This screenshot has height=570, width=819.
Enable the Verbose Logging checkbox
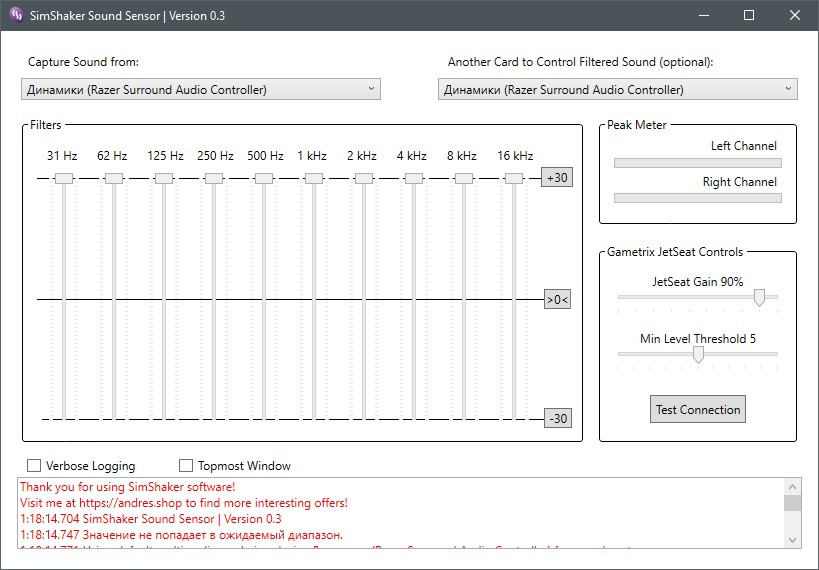coord(34,465)
